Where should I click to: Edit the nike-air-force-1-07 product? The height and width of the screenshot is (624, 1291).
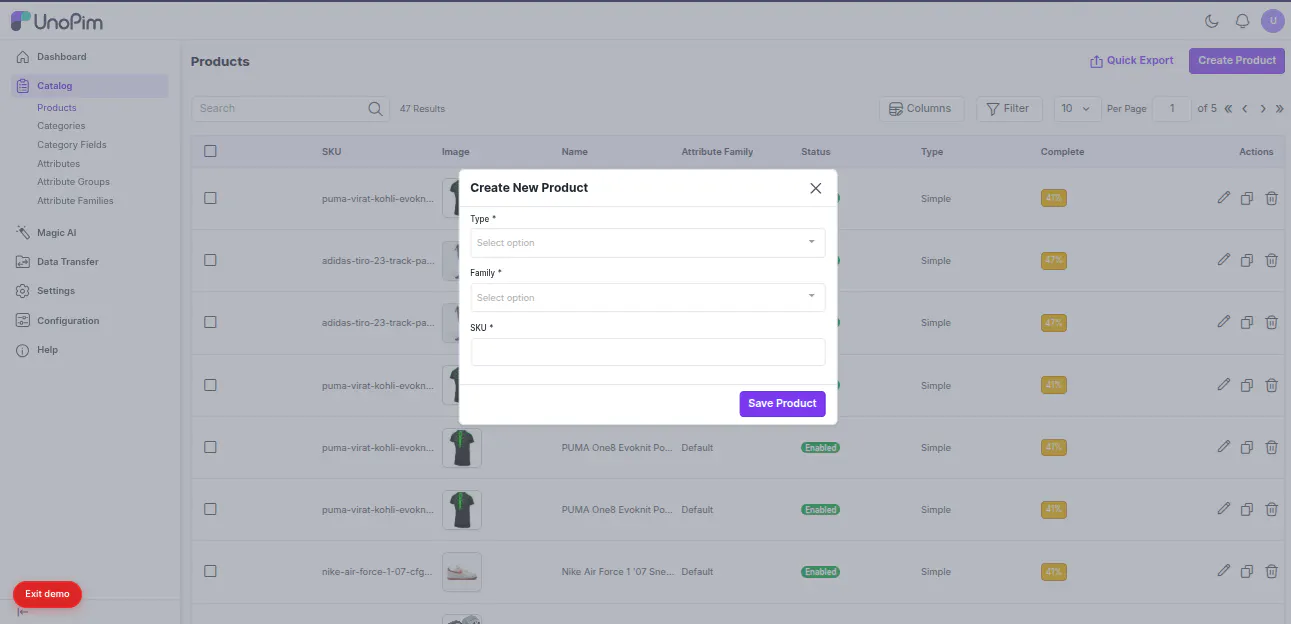click(1224, 571)
